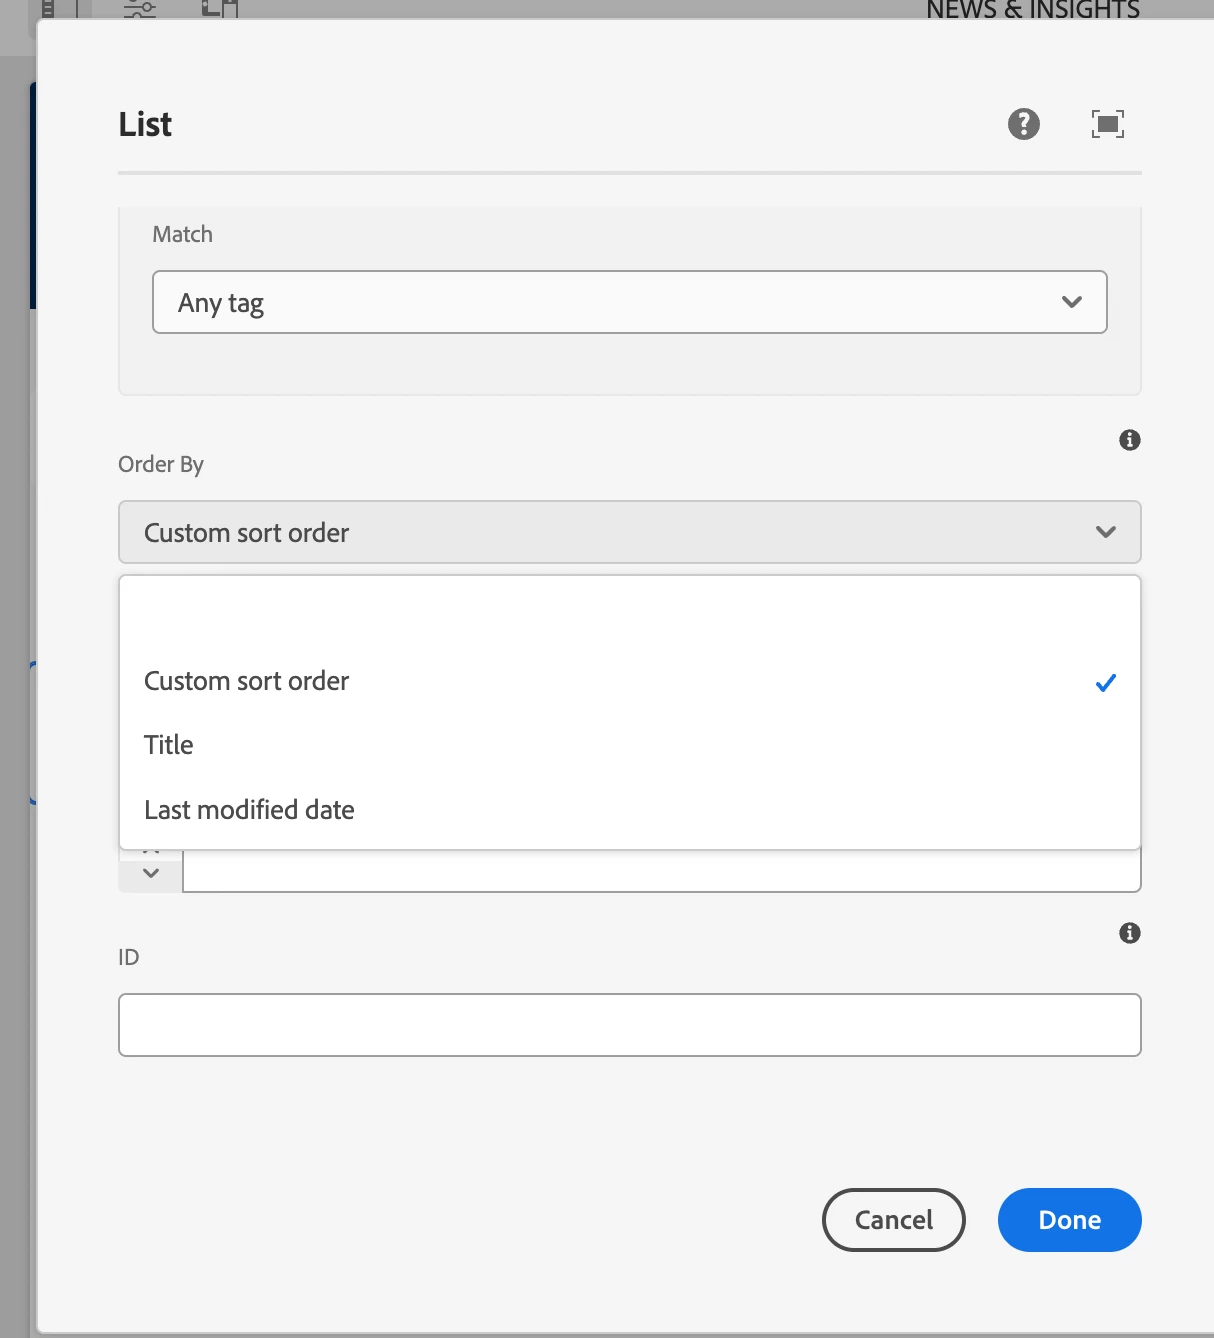1214x1338 pixels.
Task: Pick 'Last modified date' ordering option
Action: [x=249, y=810]
